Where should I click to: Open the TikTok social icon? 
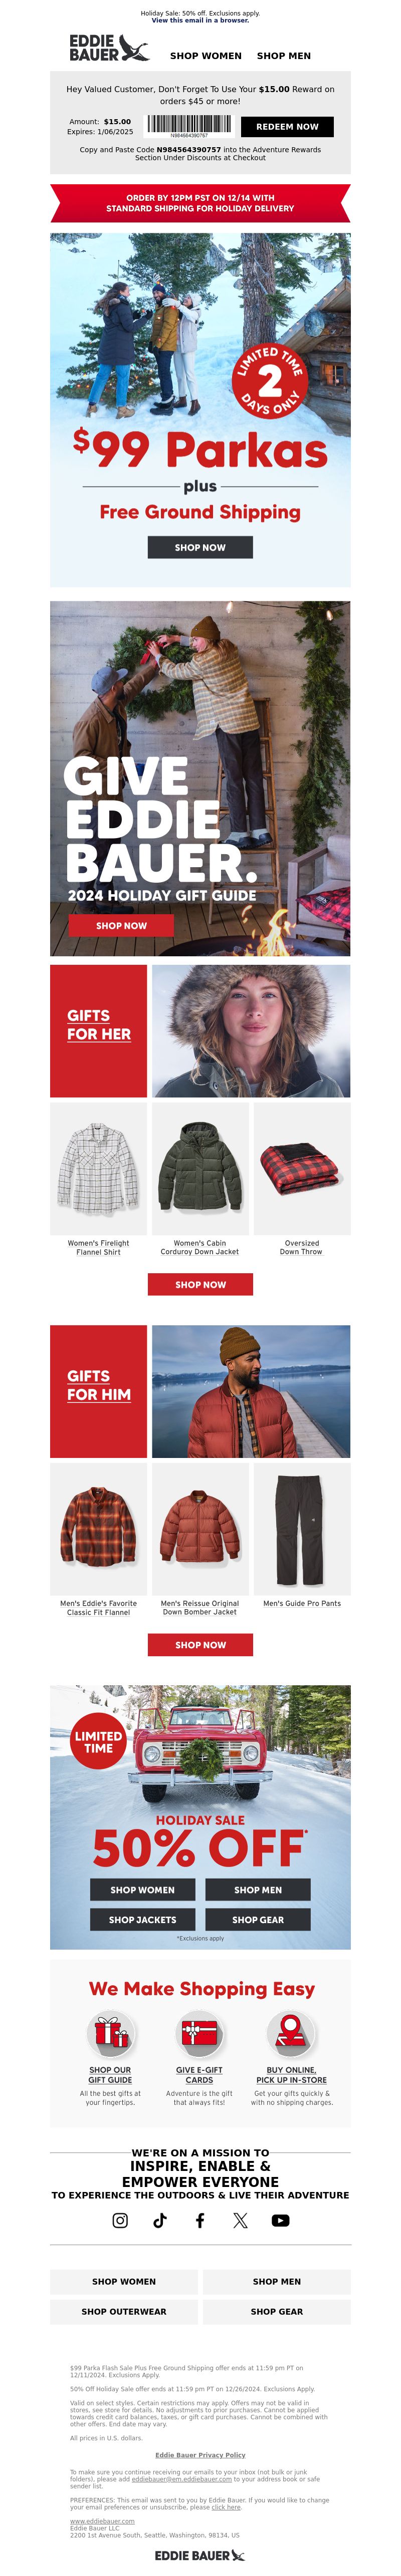160,2220
